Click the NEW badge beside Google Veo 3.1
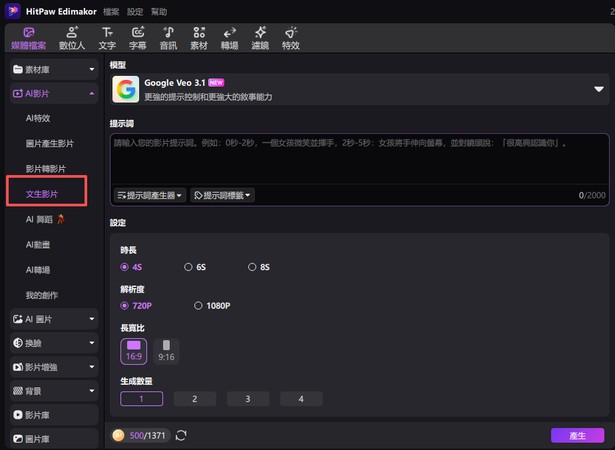This screenshot has width=615, height=450. (x=216, y=82)
